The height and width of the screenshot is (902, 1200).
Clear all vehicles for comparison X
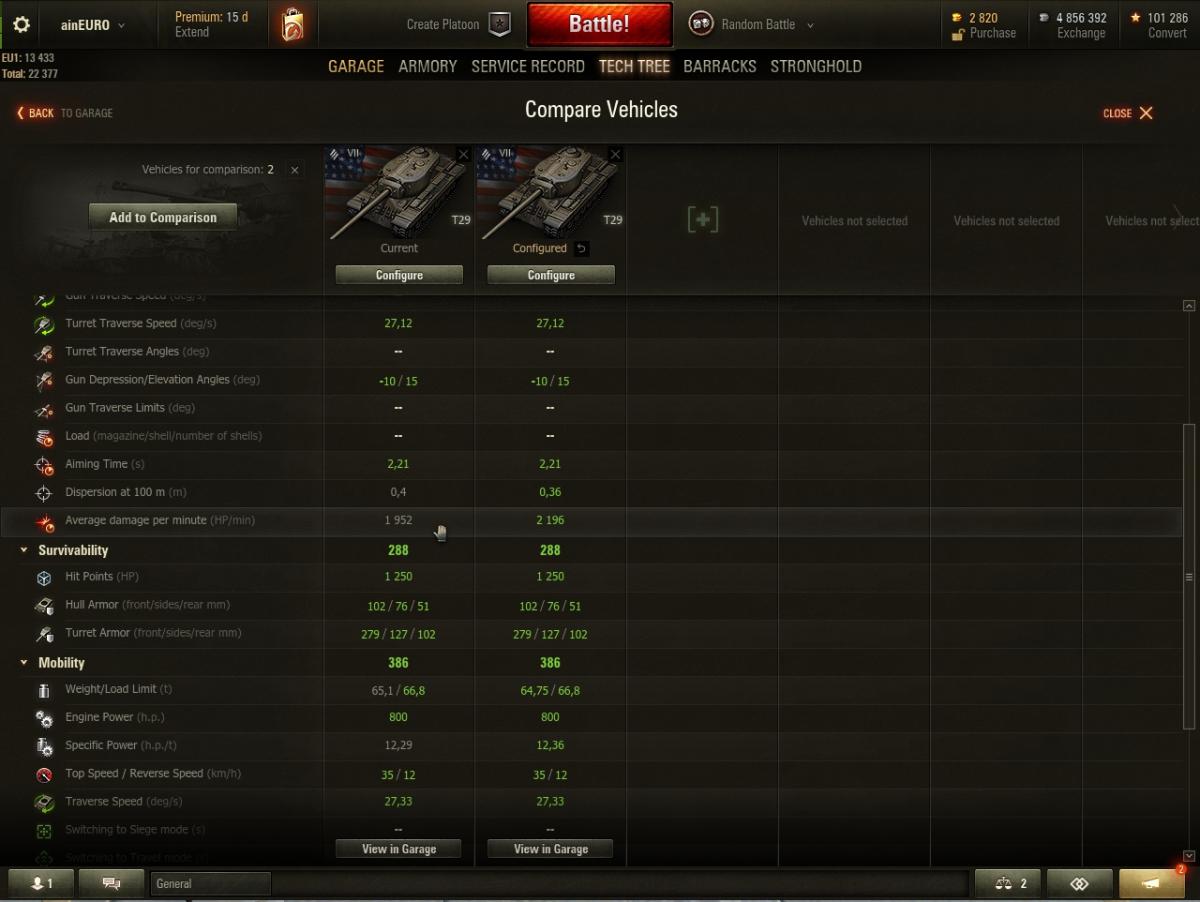(x=294, y=170)
